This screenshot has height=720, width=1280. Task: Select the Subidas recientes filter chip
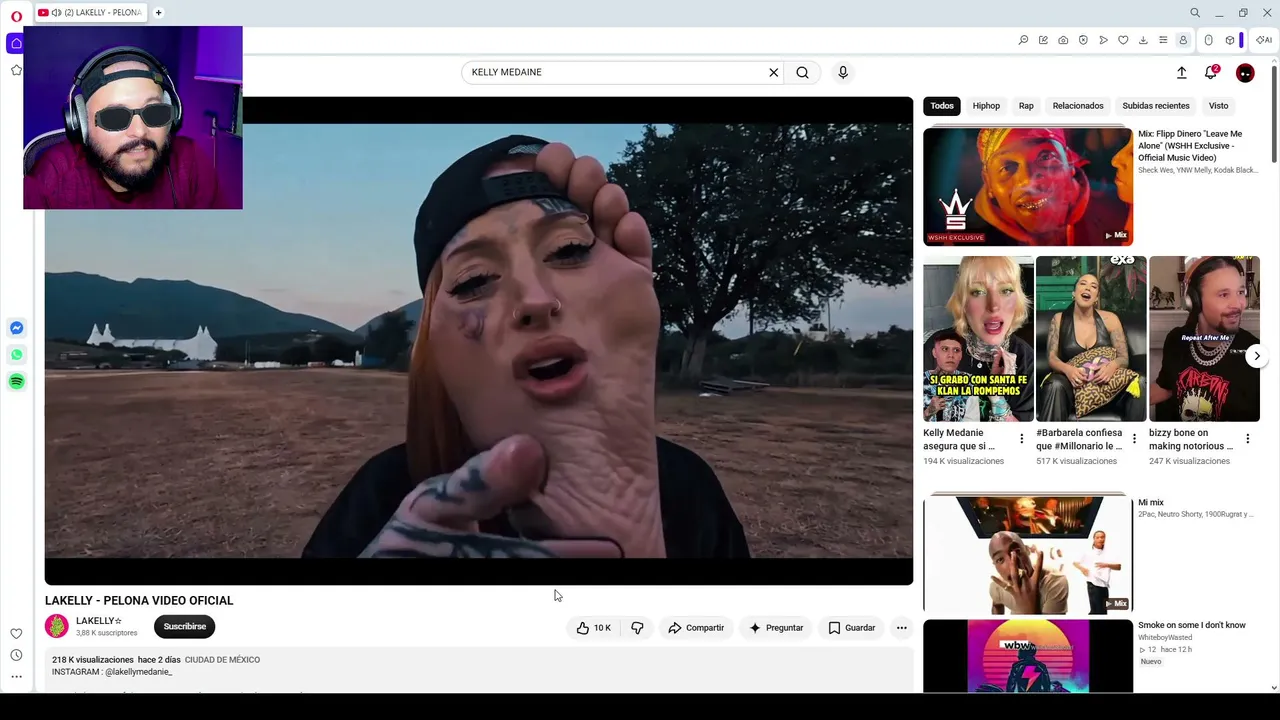(1156, 106)
